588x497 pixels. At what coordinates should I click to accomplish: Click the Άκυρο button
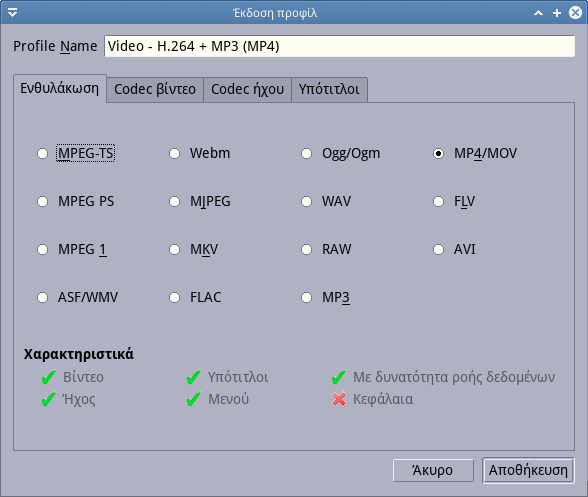(x=433, y=470)
